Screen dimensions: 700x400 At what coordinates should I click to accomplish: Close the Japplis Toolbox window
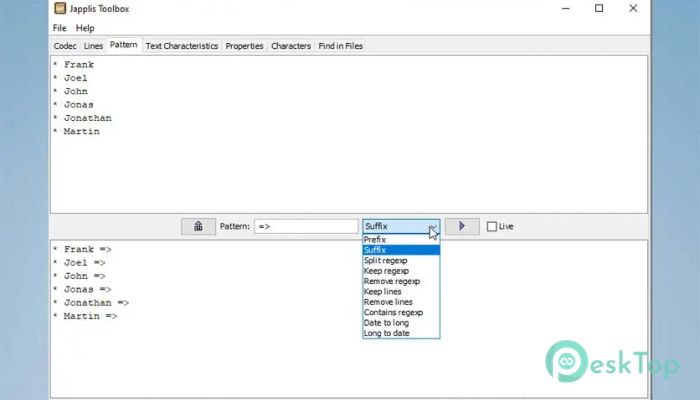tap(633, 8)
